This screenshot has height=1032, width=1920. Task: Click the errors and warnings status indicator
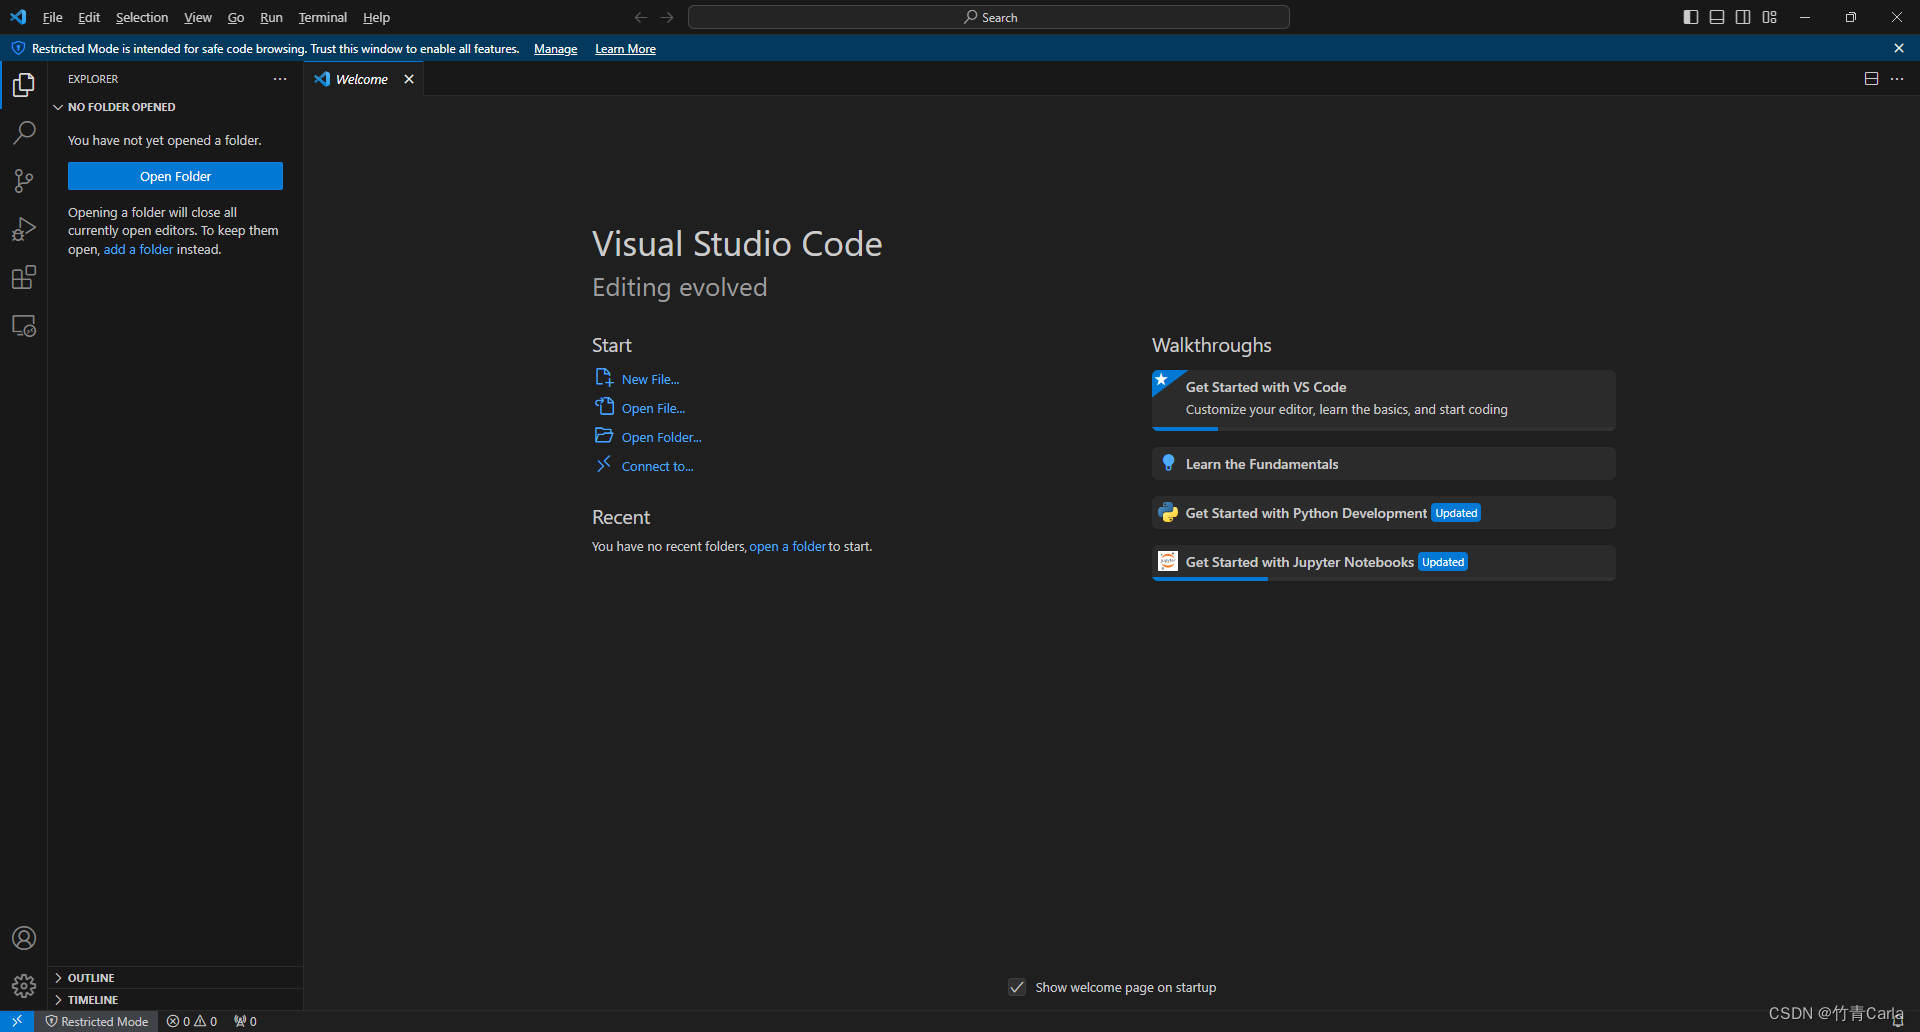[x=192, y=1021]
